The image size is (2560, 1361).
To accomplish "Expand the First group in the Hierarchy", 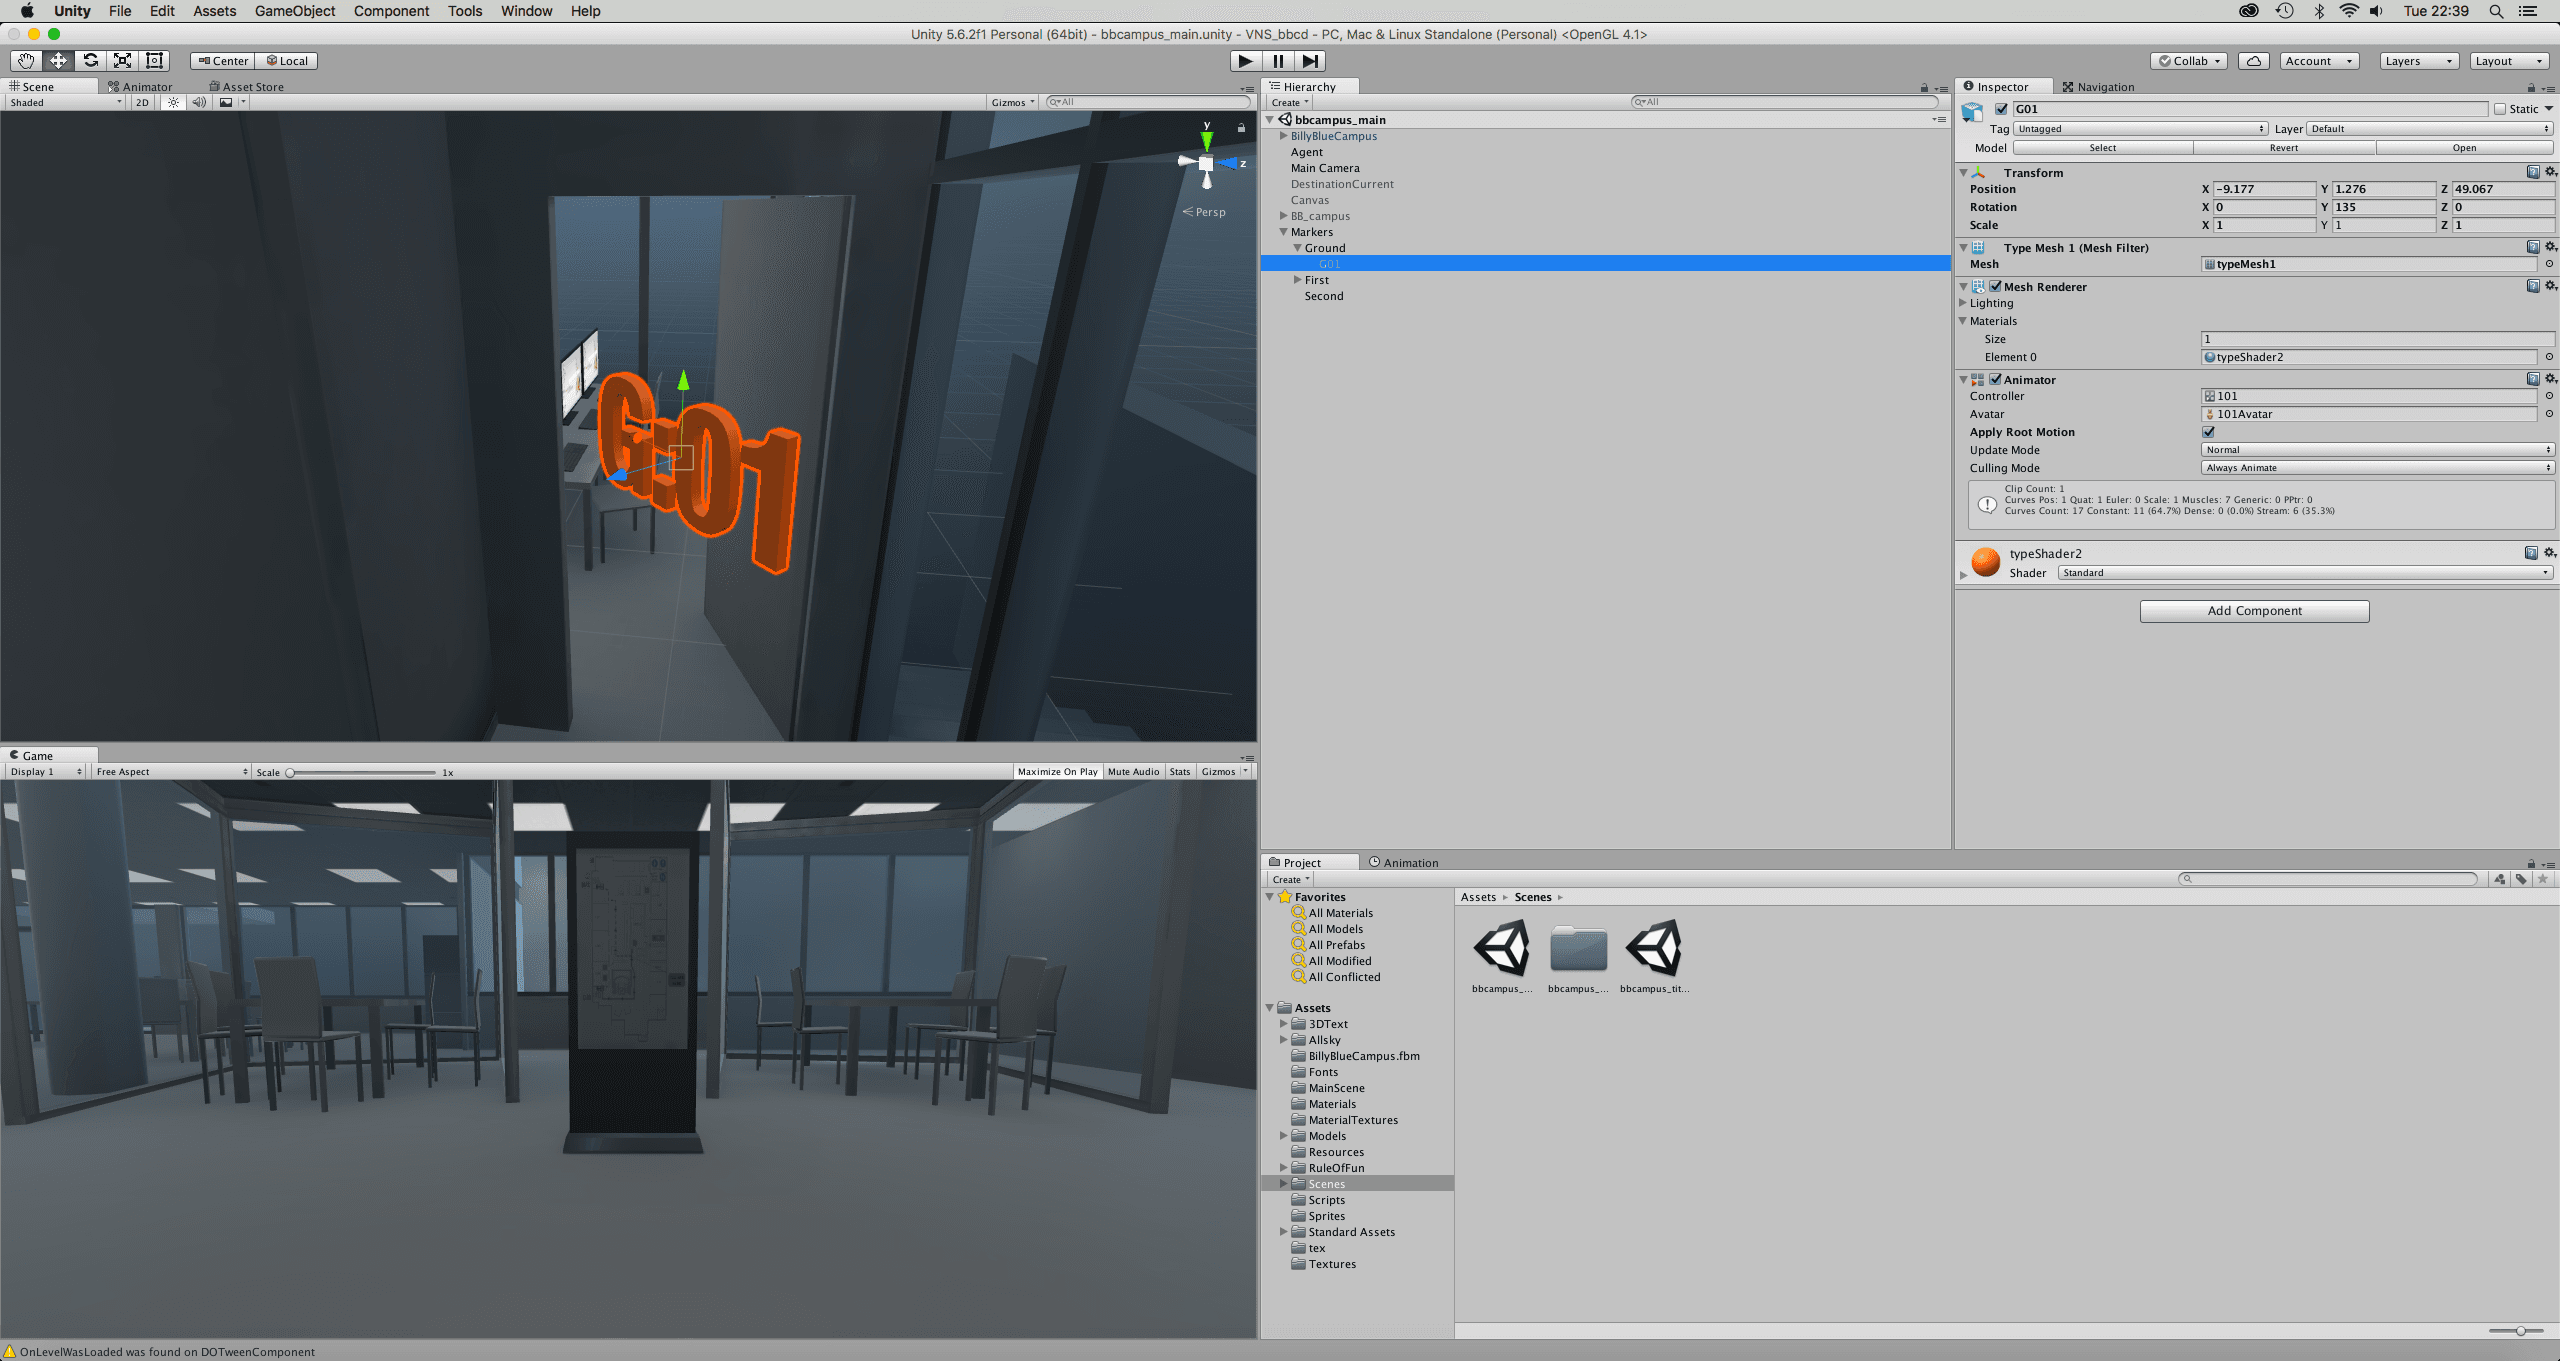I will click(x=1297, y=280).
